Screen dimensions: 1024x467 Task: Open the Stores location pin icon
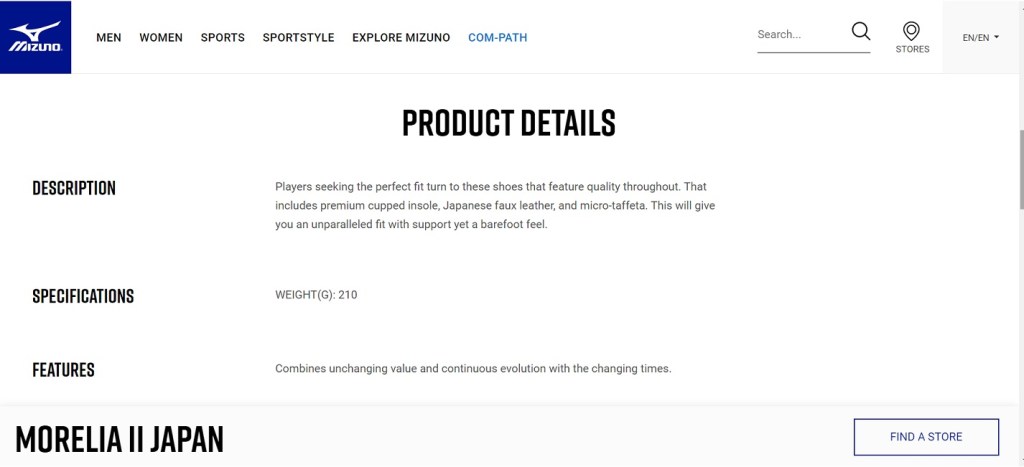(911, 32)
